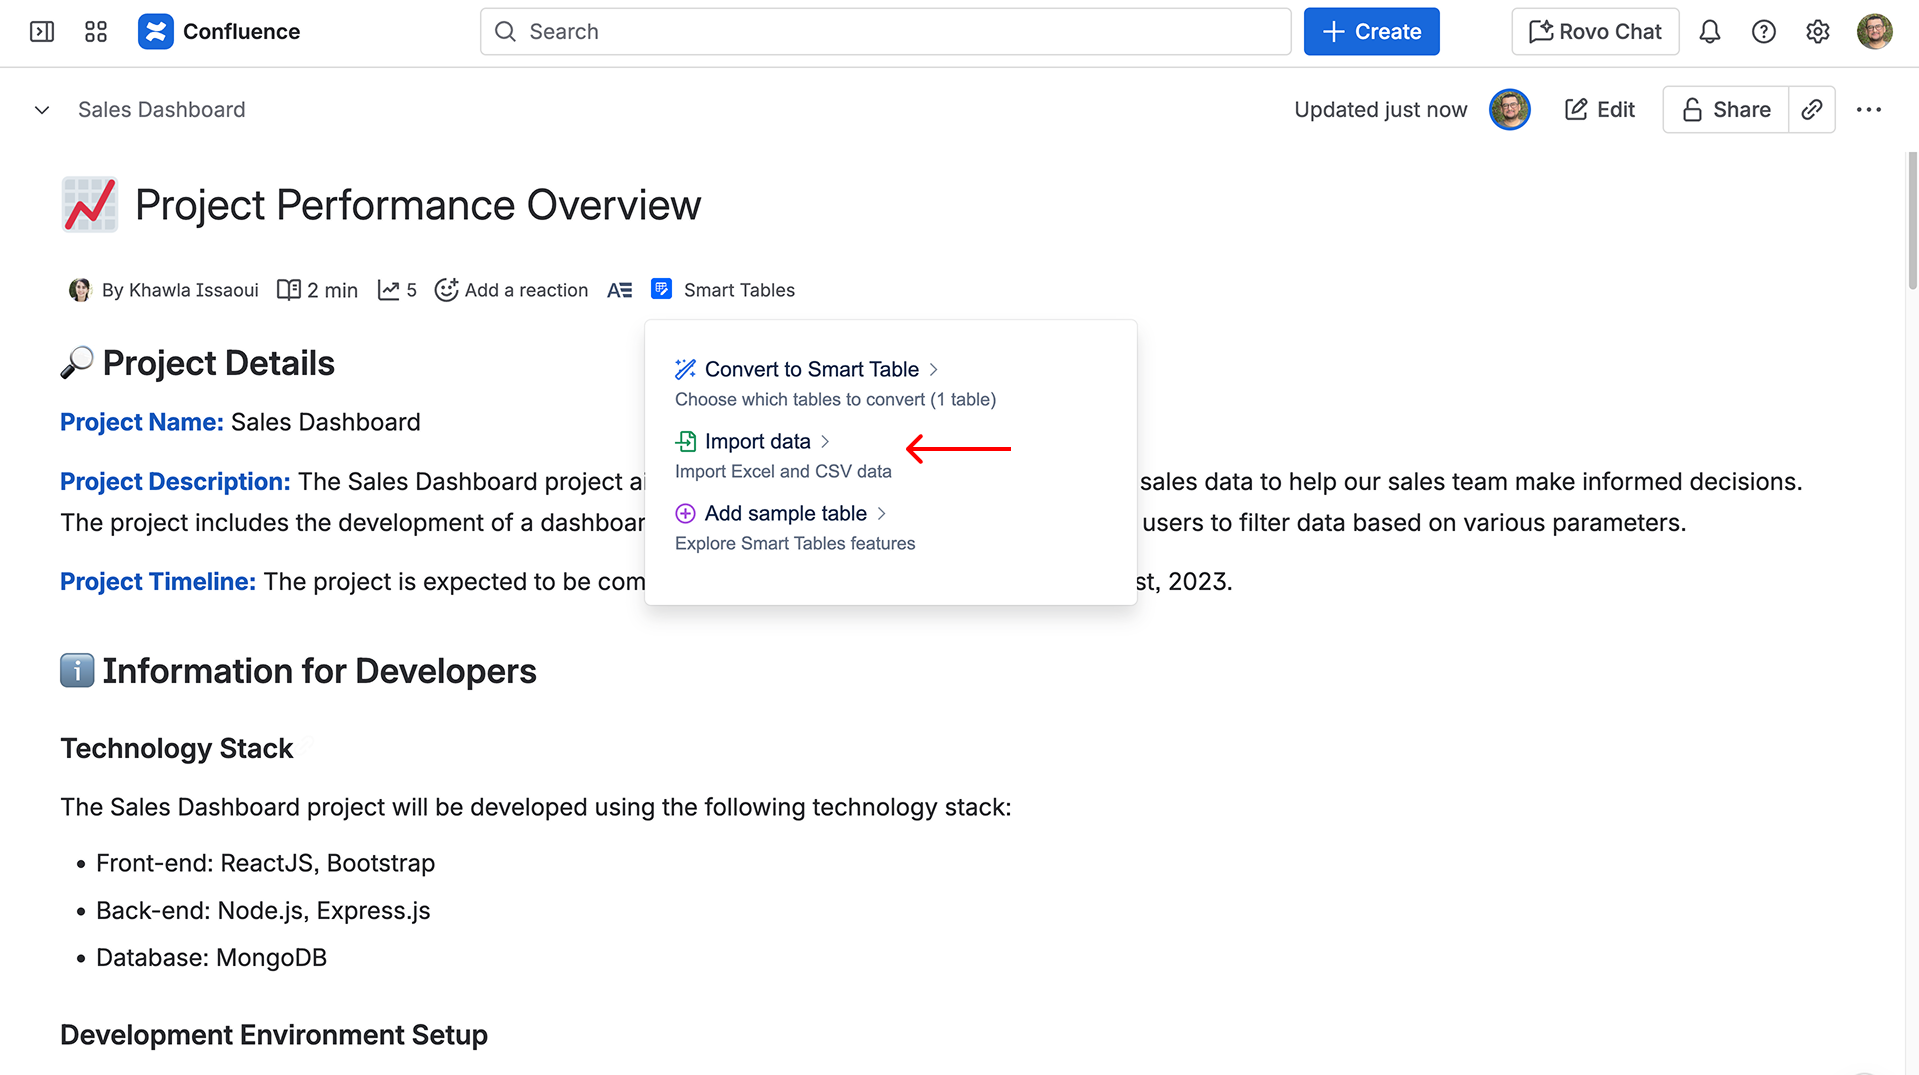Share this page

pyautogui.click(x=1726, y=110)
